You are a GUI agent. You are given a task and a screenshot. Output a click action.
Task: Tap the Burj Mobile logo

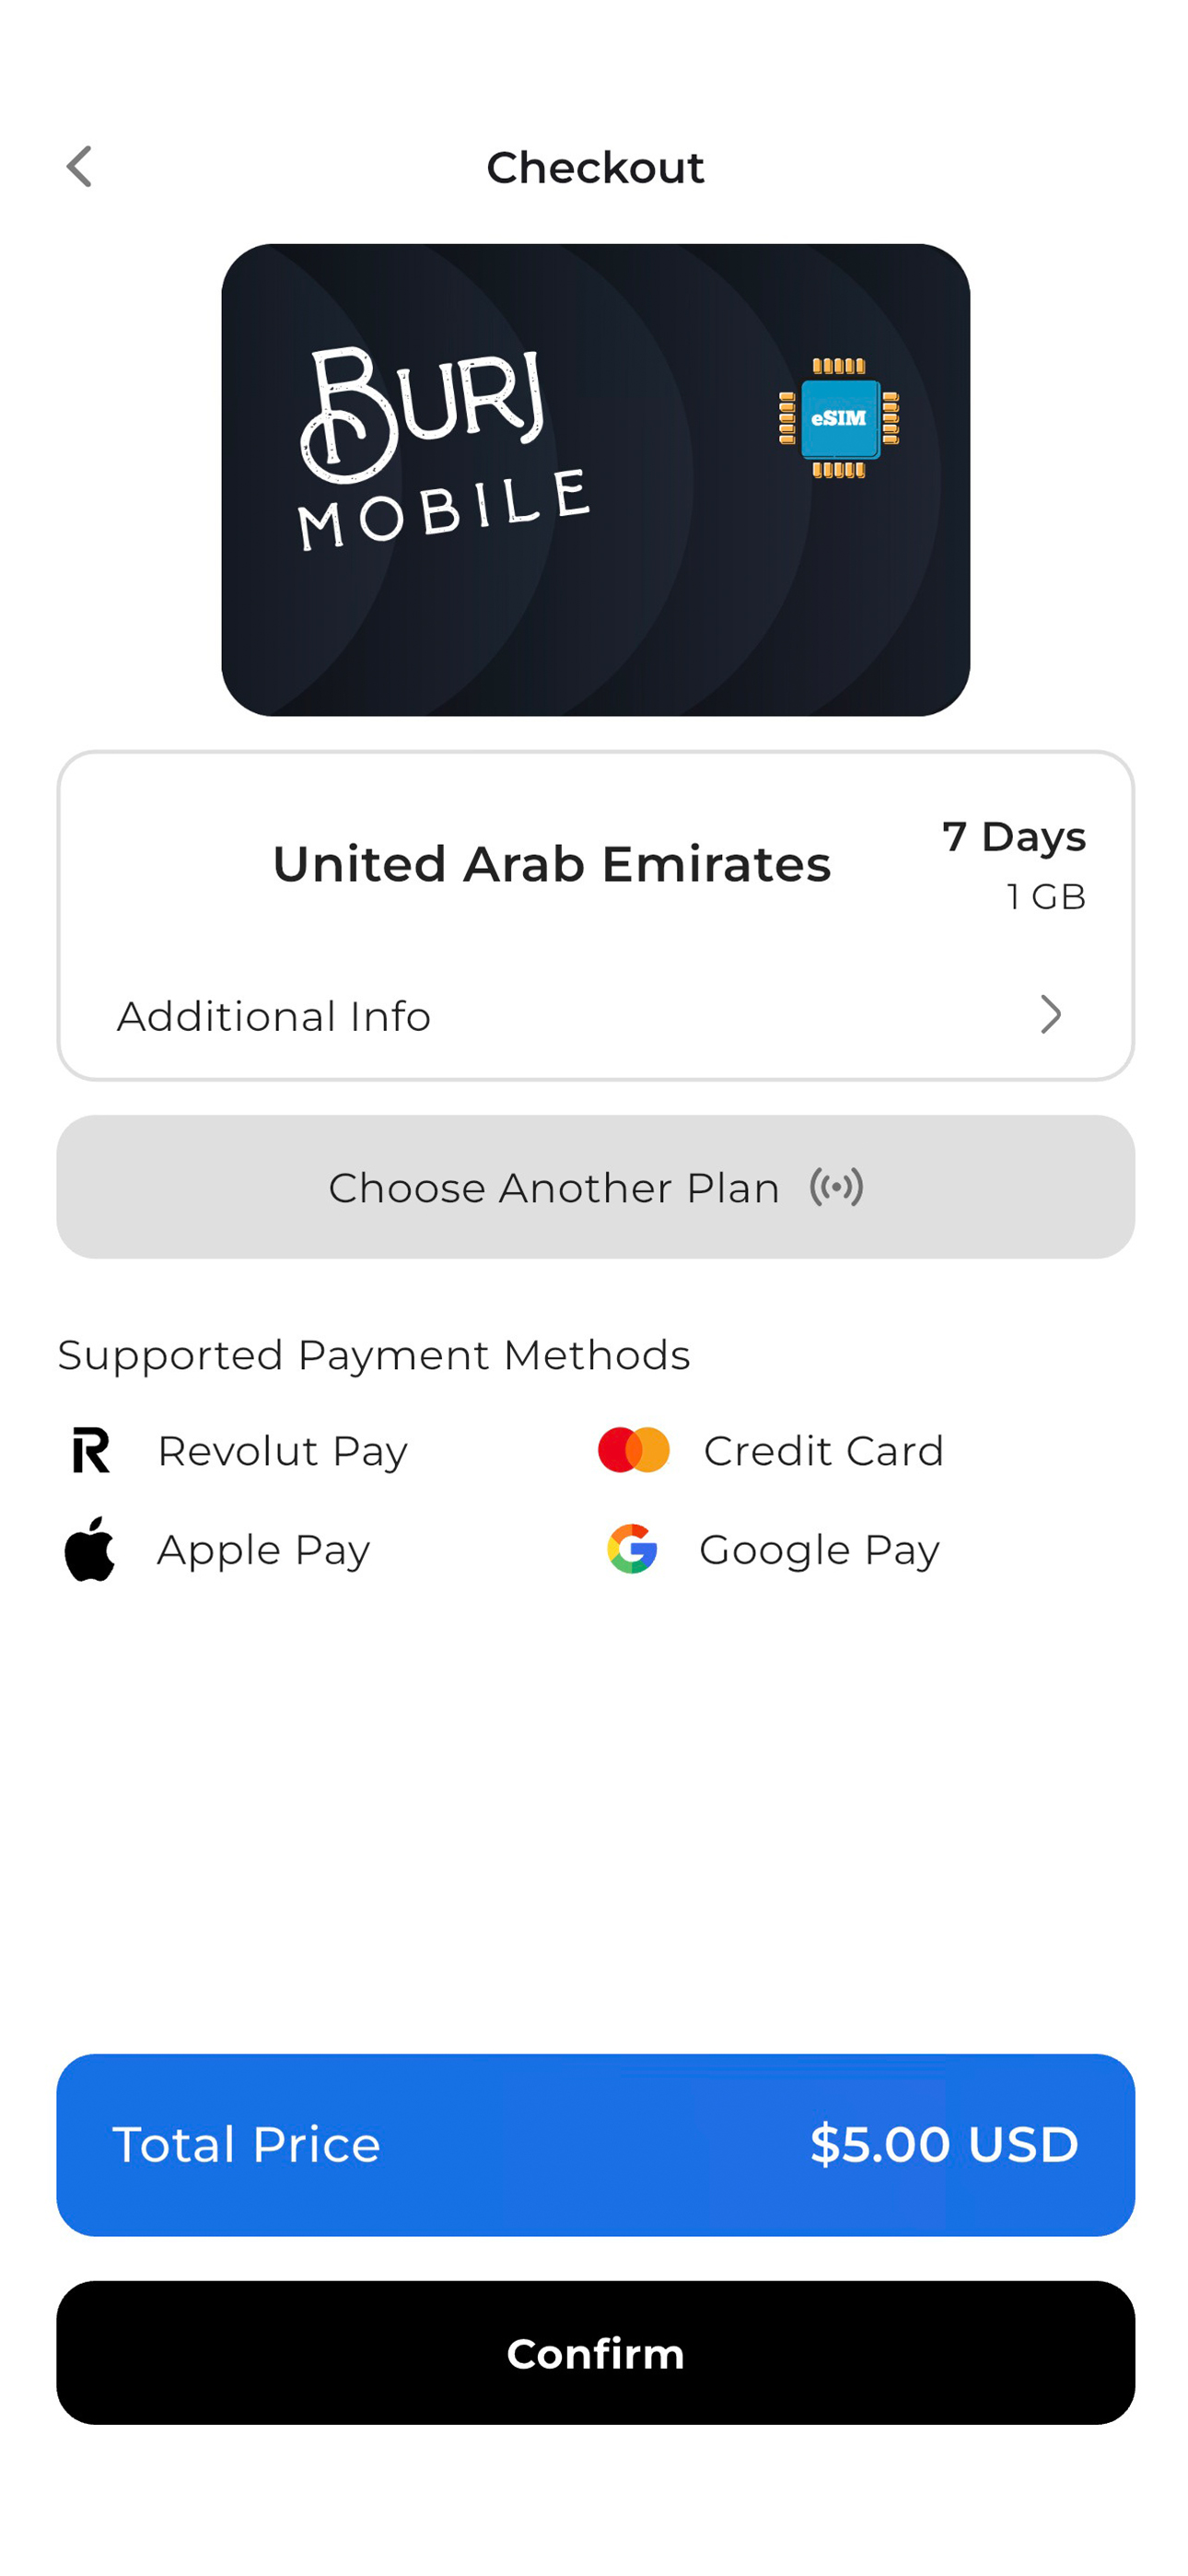[x=444, y=448]
